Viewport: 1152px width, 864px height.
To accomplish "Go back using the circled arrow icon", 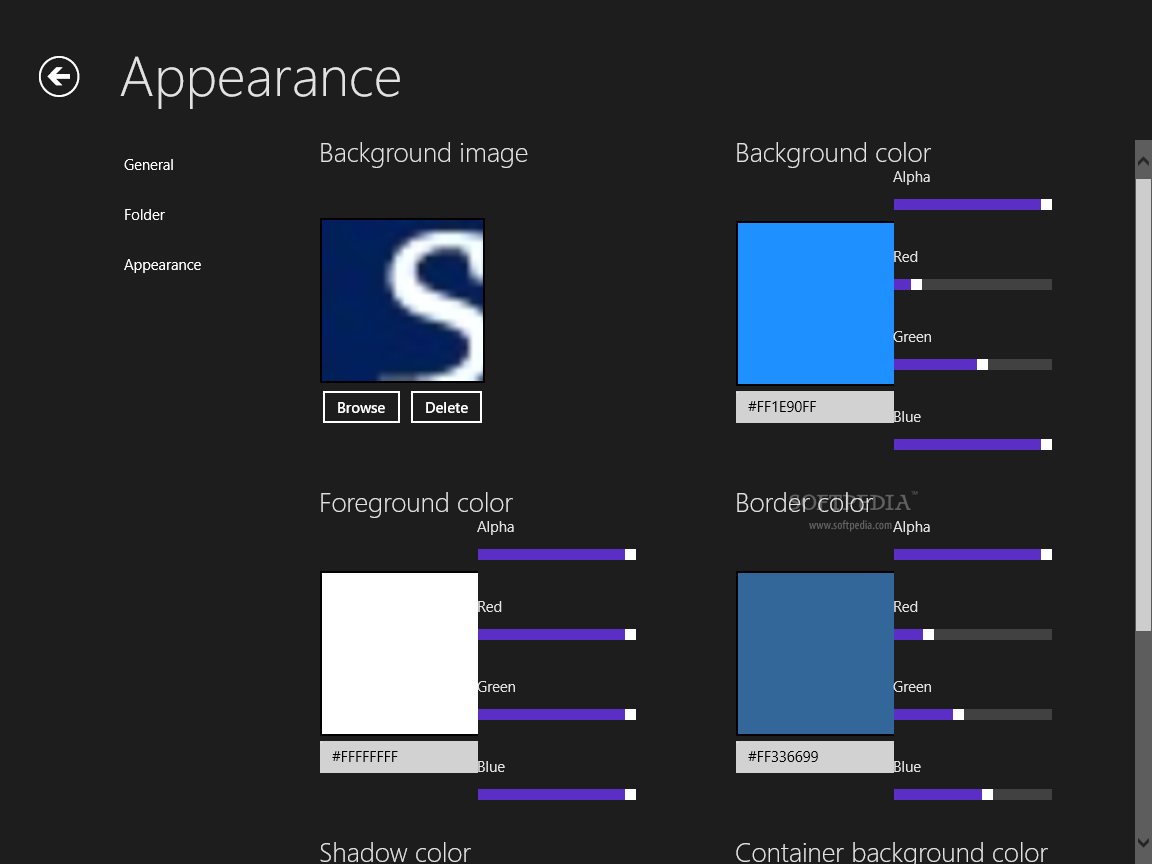I will (59, 76).
